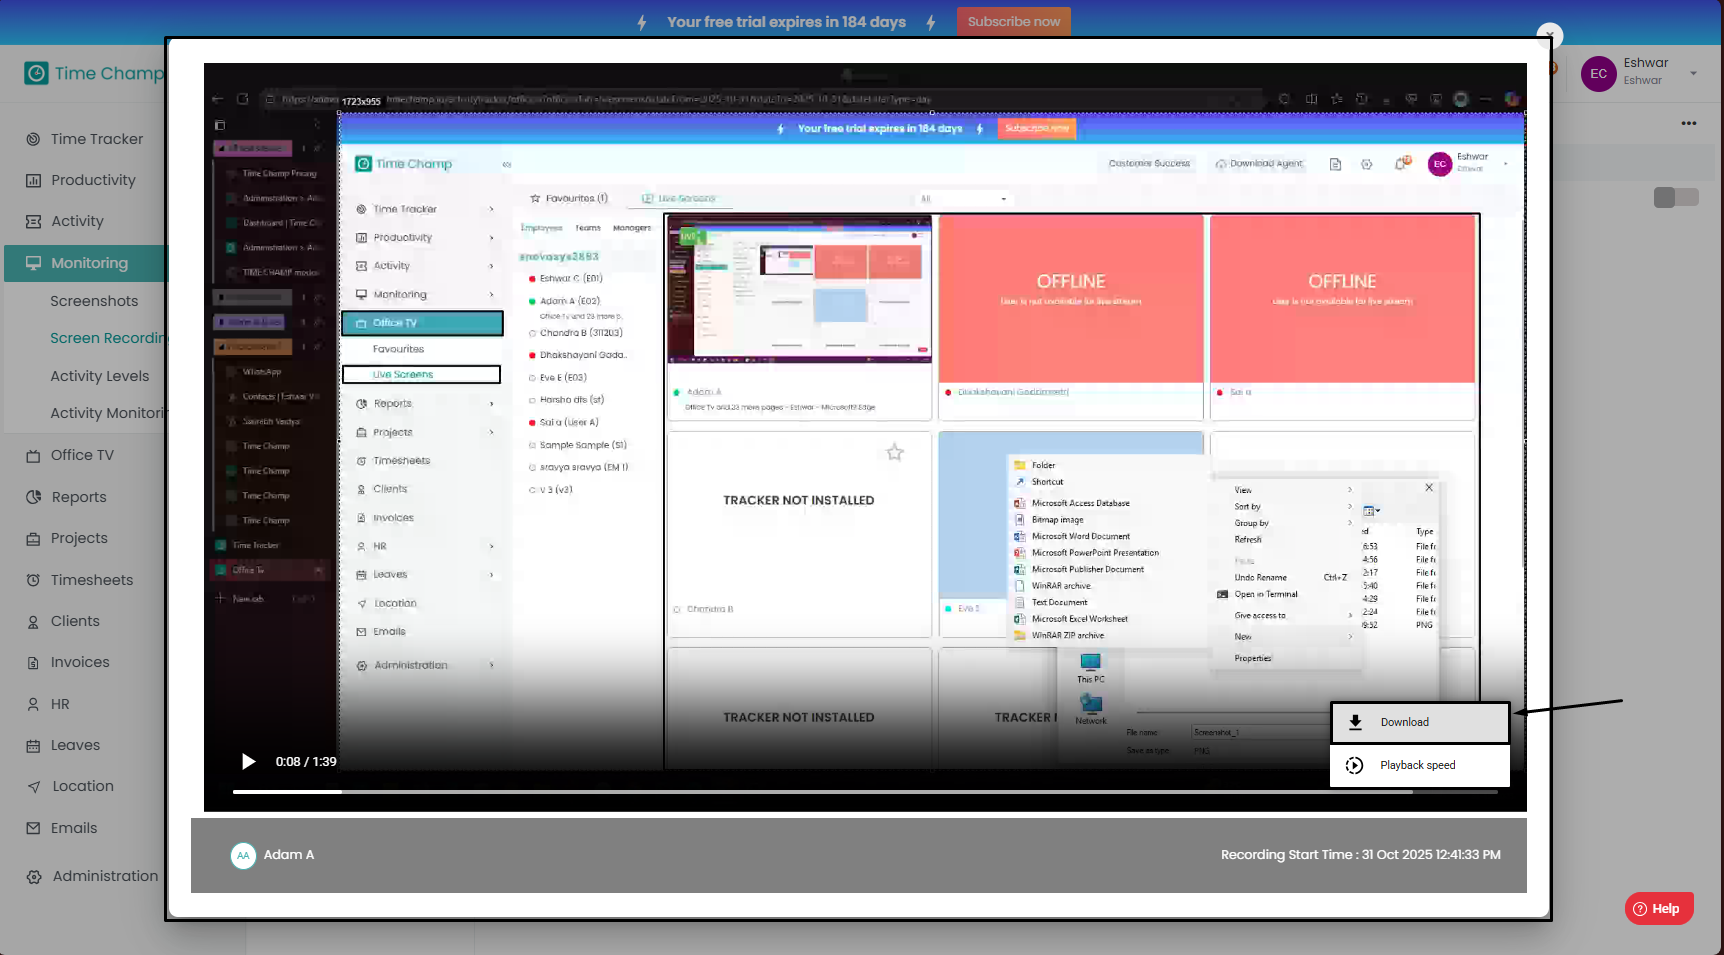1724x955 pixels.
Task: Select Activity Levels under Monitoring
Action: tap(100, 376)
